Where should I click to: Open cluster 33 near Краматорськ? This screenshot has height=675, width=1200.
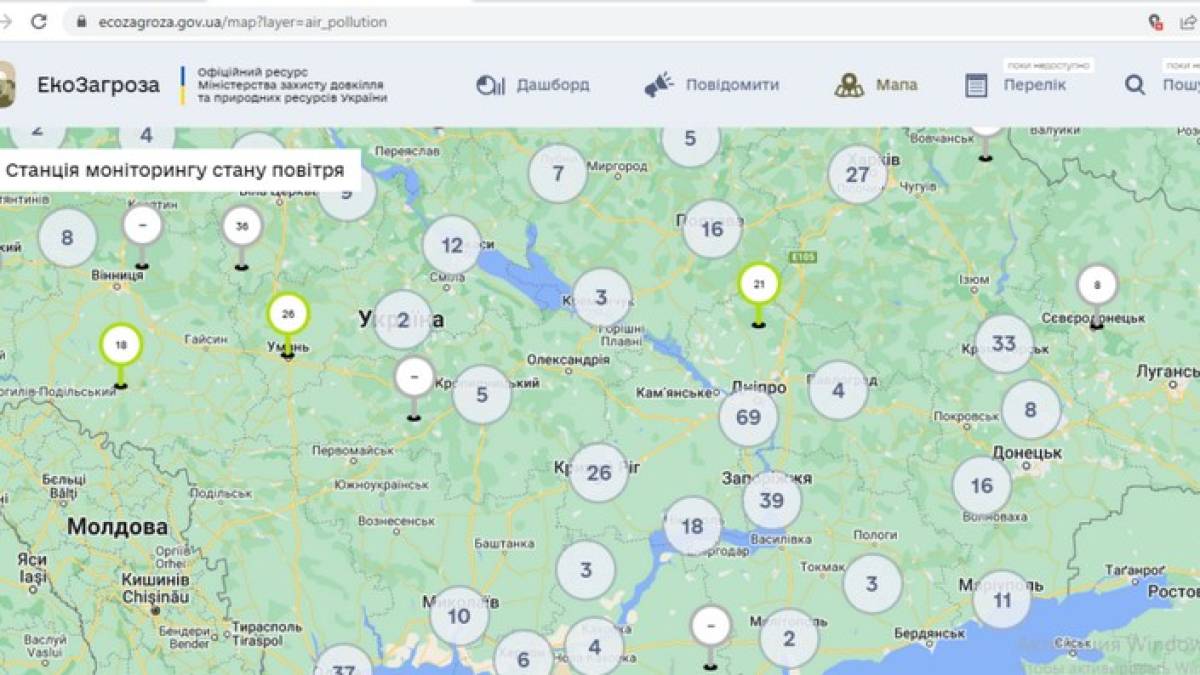(1004, 344)
